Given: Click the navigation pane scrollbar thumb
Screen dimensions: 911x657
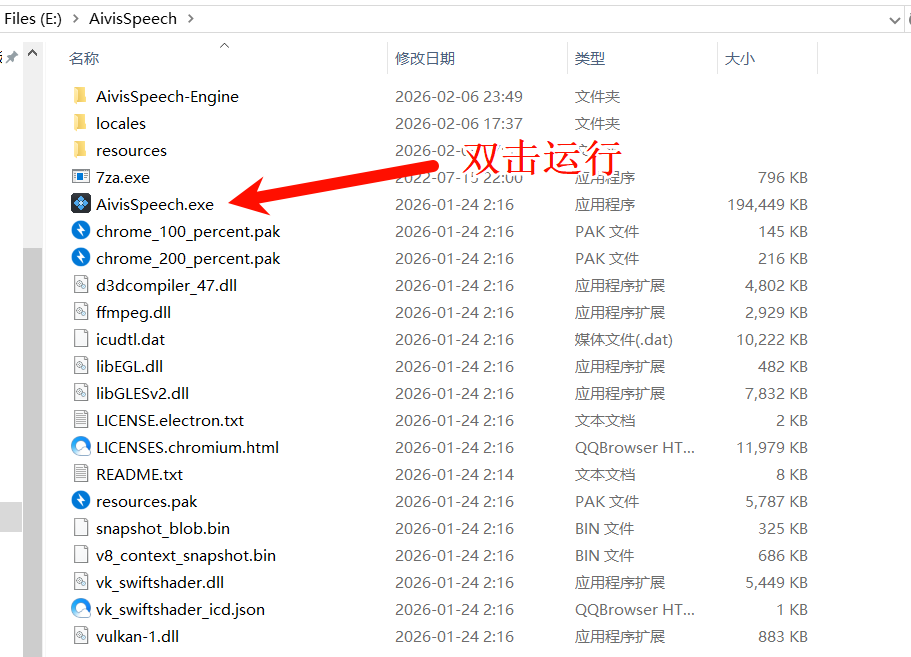Looking at the screenshot, I should click(33, 453).
